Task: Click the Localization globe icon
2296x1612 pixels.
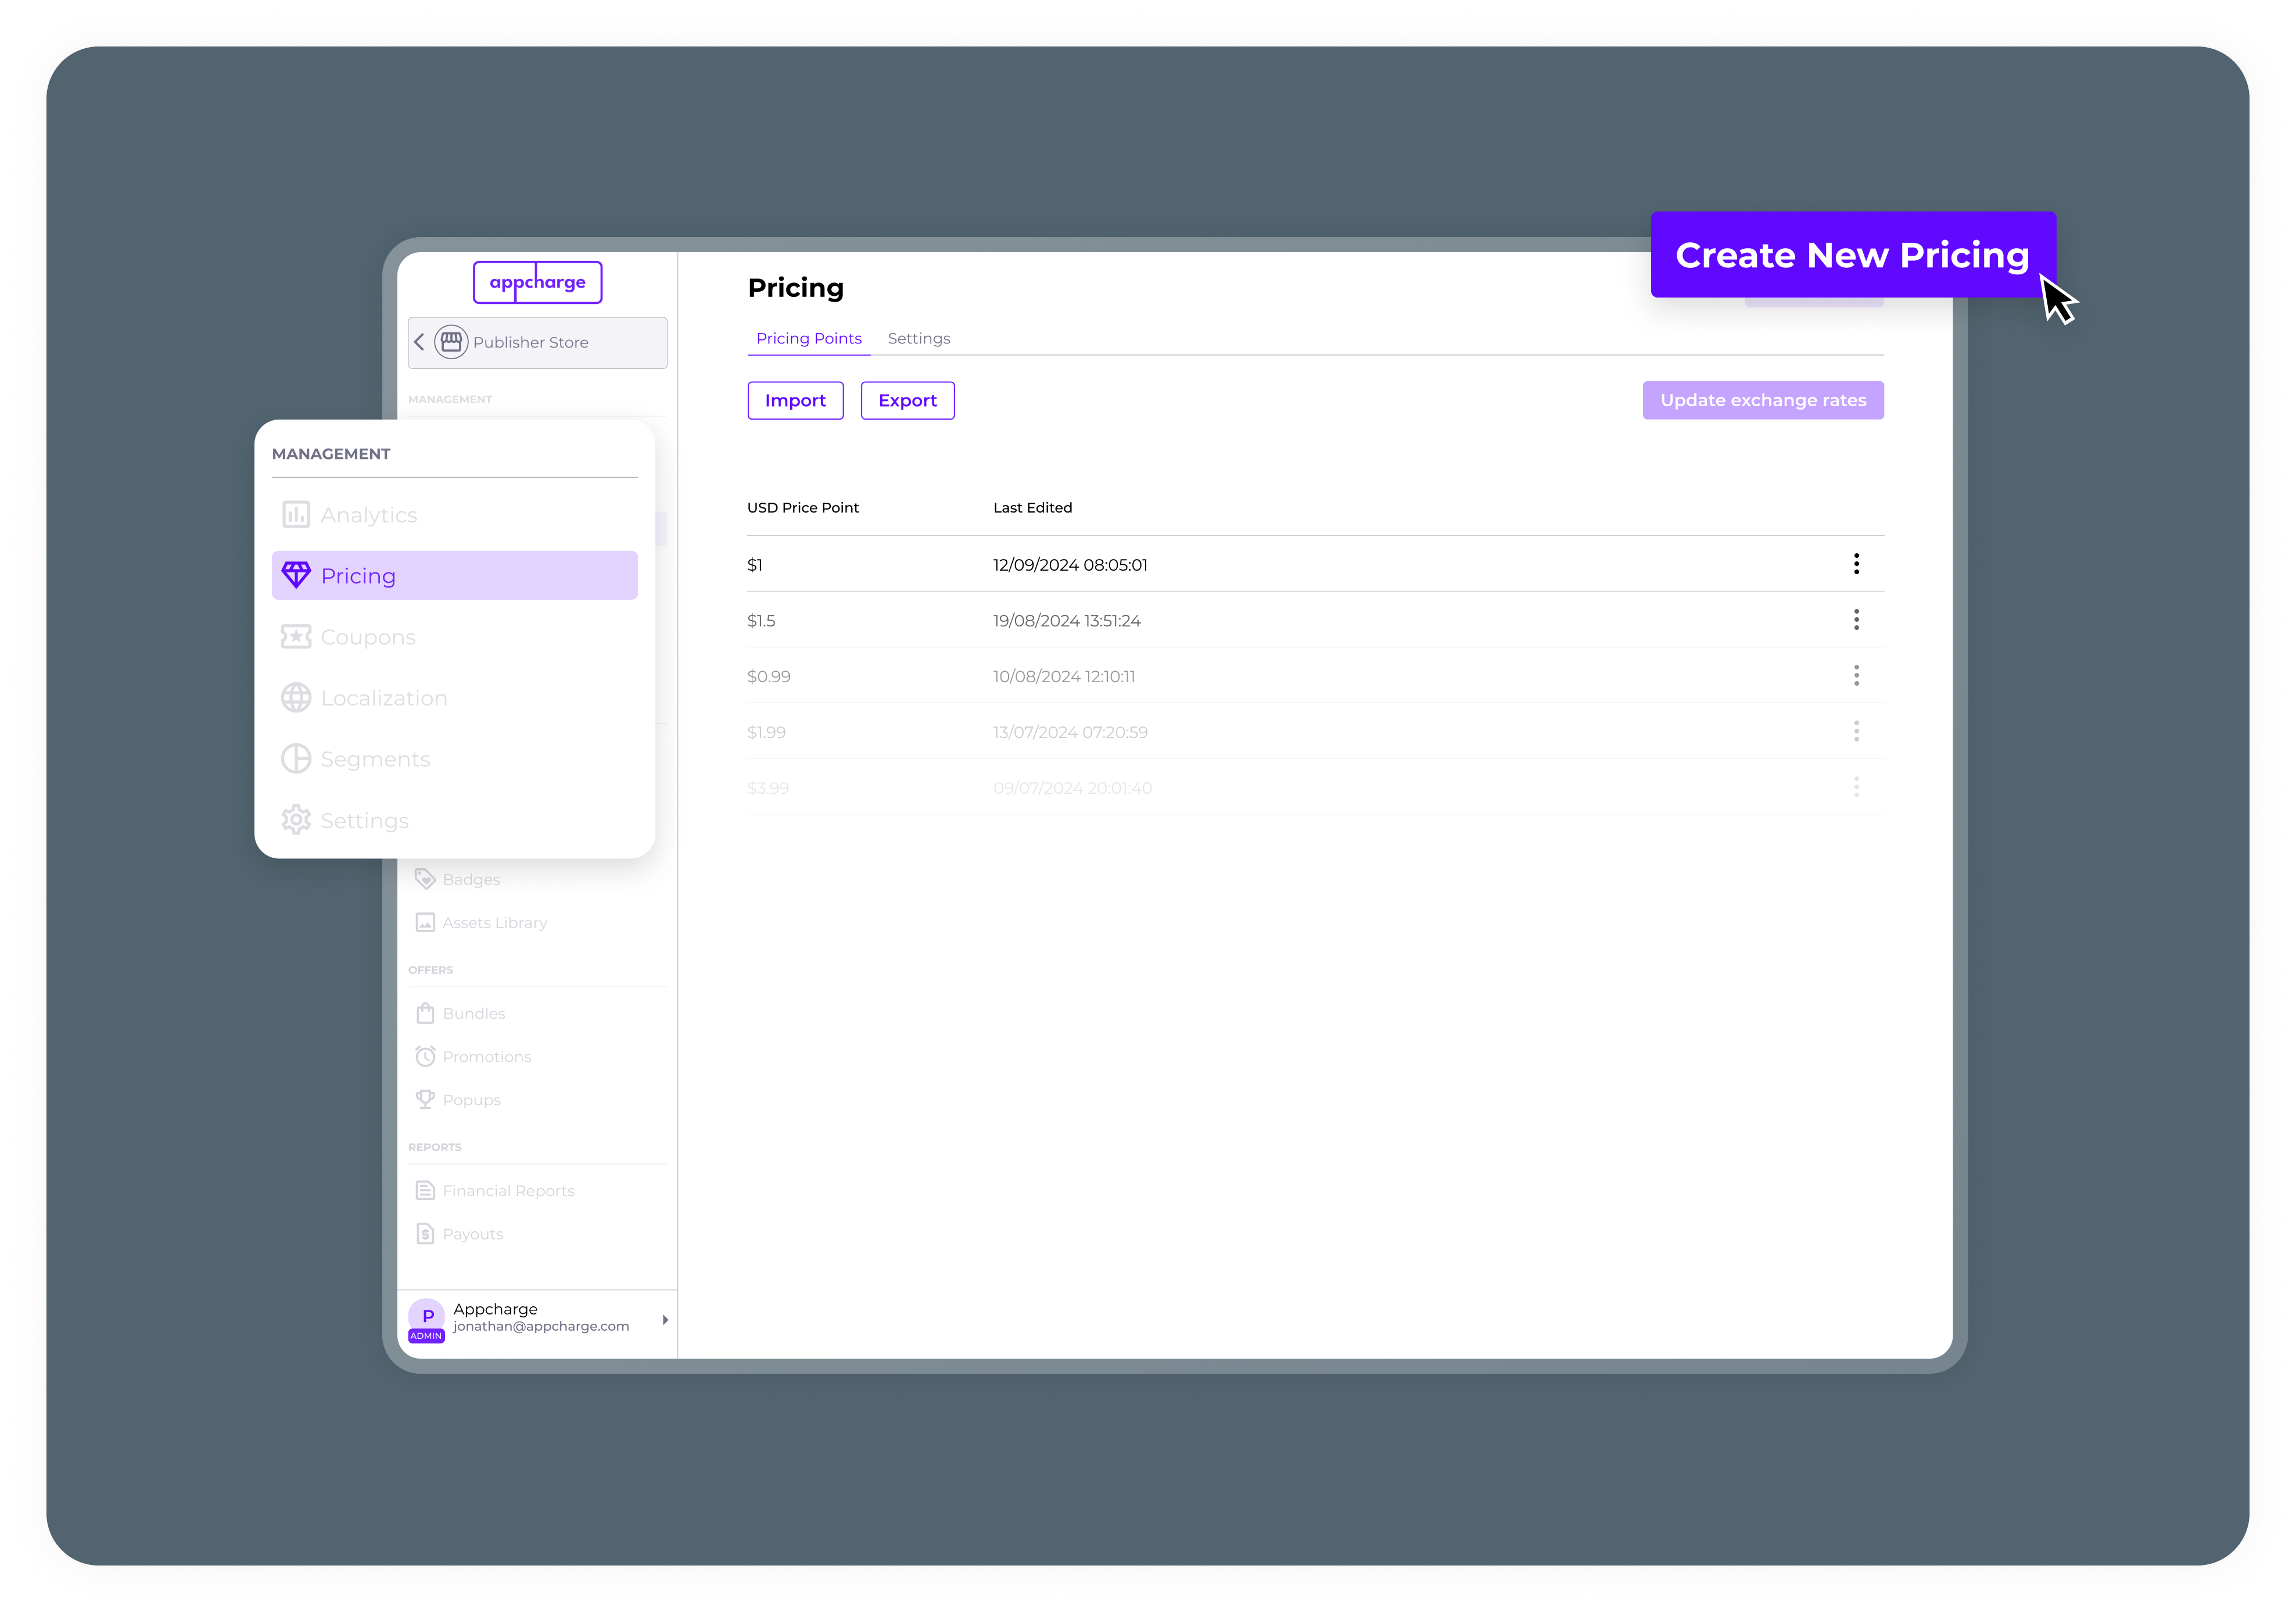Action: coord(296,698)
